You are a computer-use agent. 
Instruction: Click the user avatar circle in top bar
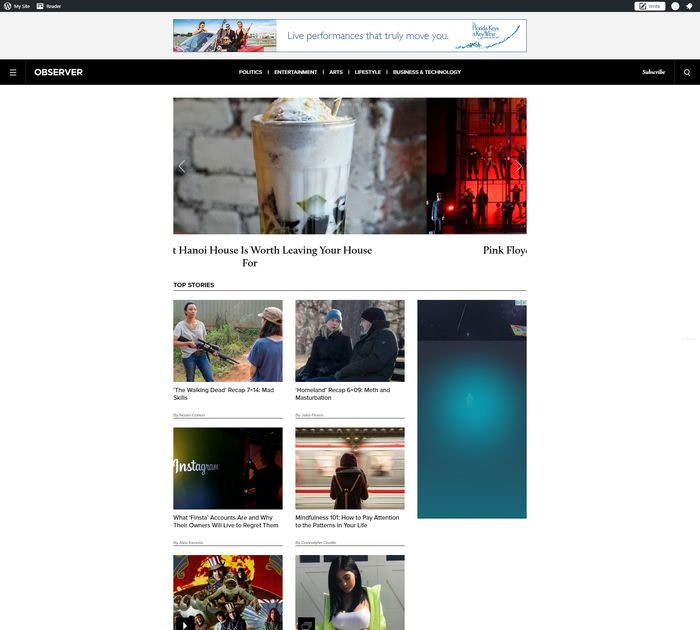[x=675, y=6]
